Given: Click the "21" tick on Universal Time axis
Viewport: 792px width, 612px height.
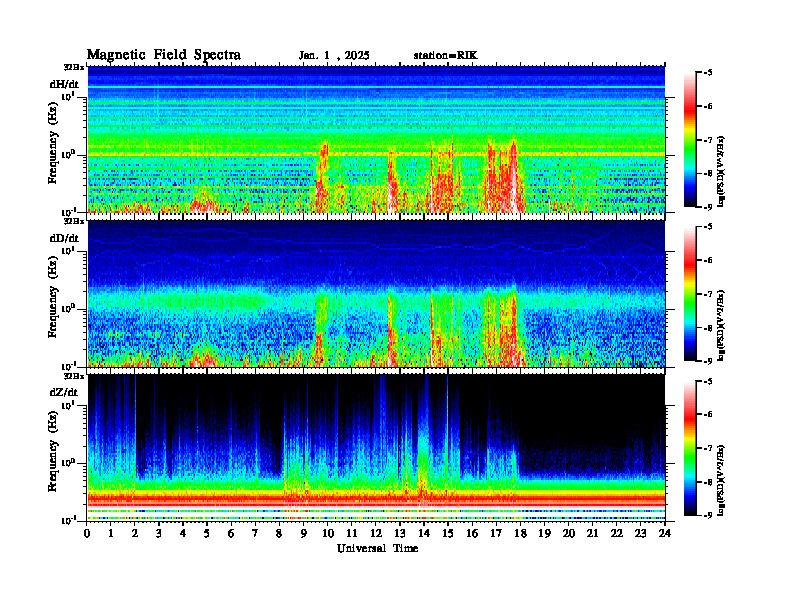Looking at the screenshot, I should pyautogui.click(x=592, y=533).
